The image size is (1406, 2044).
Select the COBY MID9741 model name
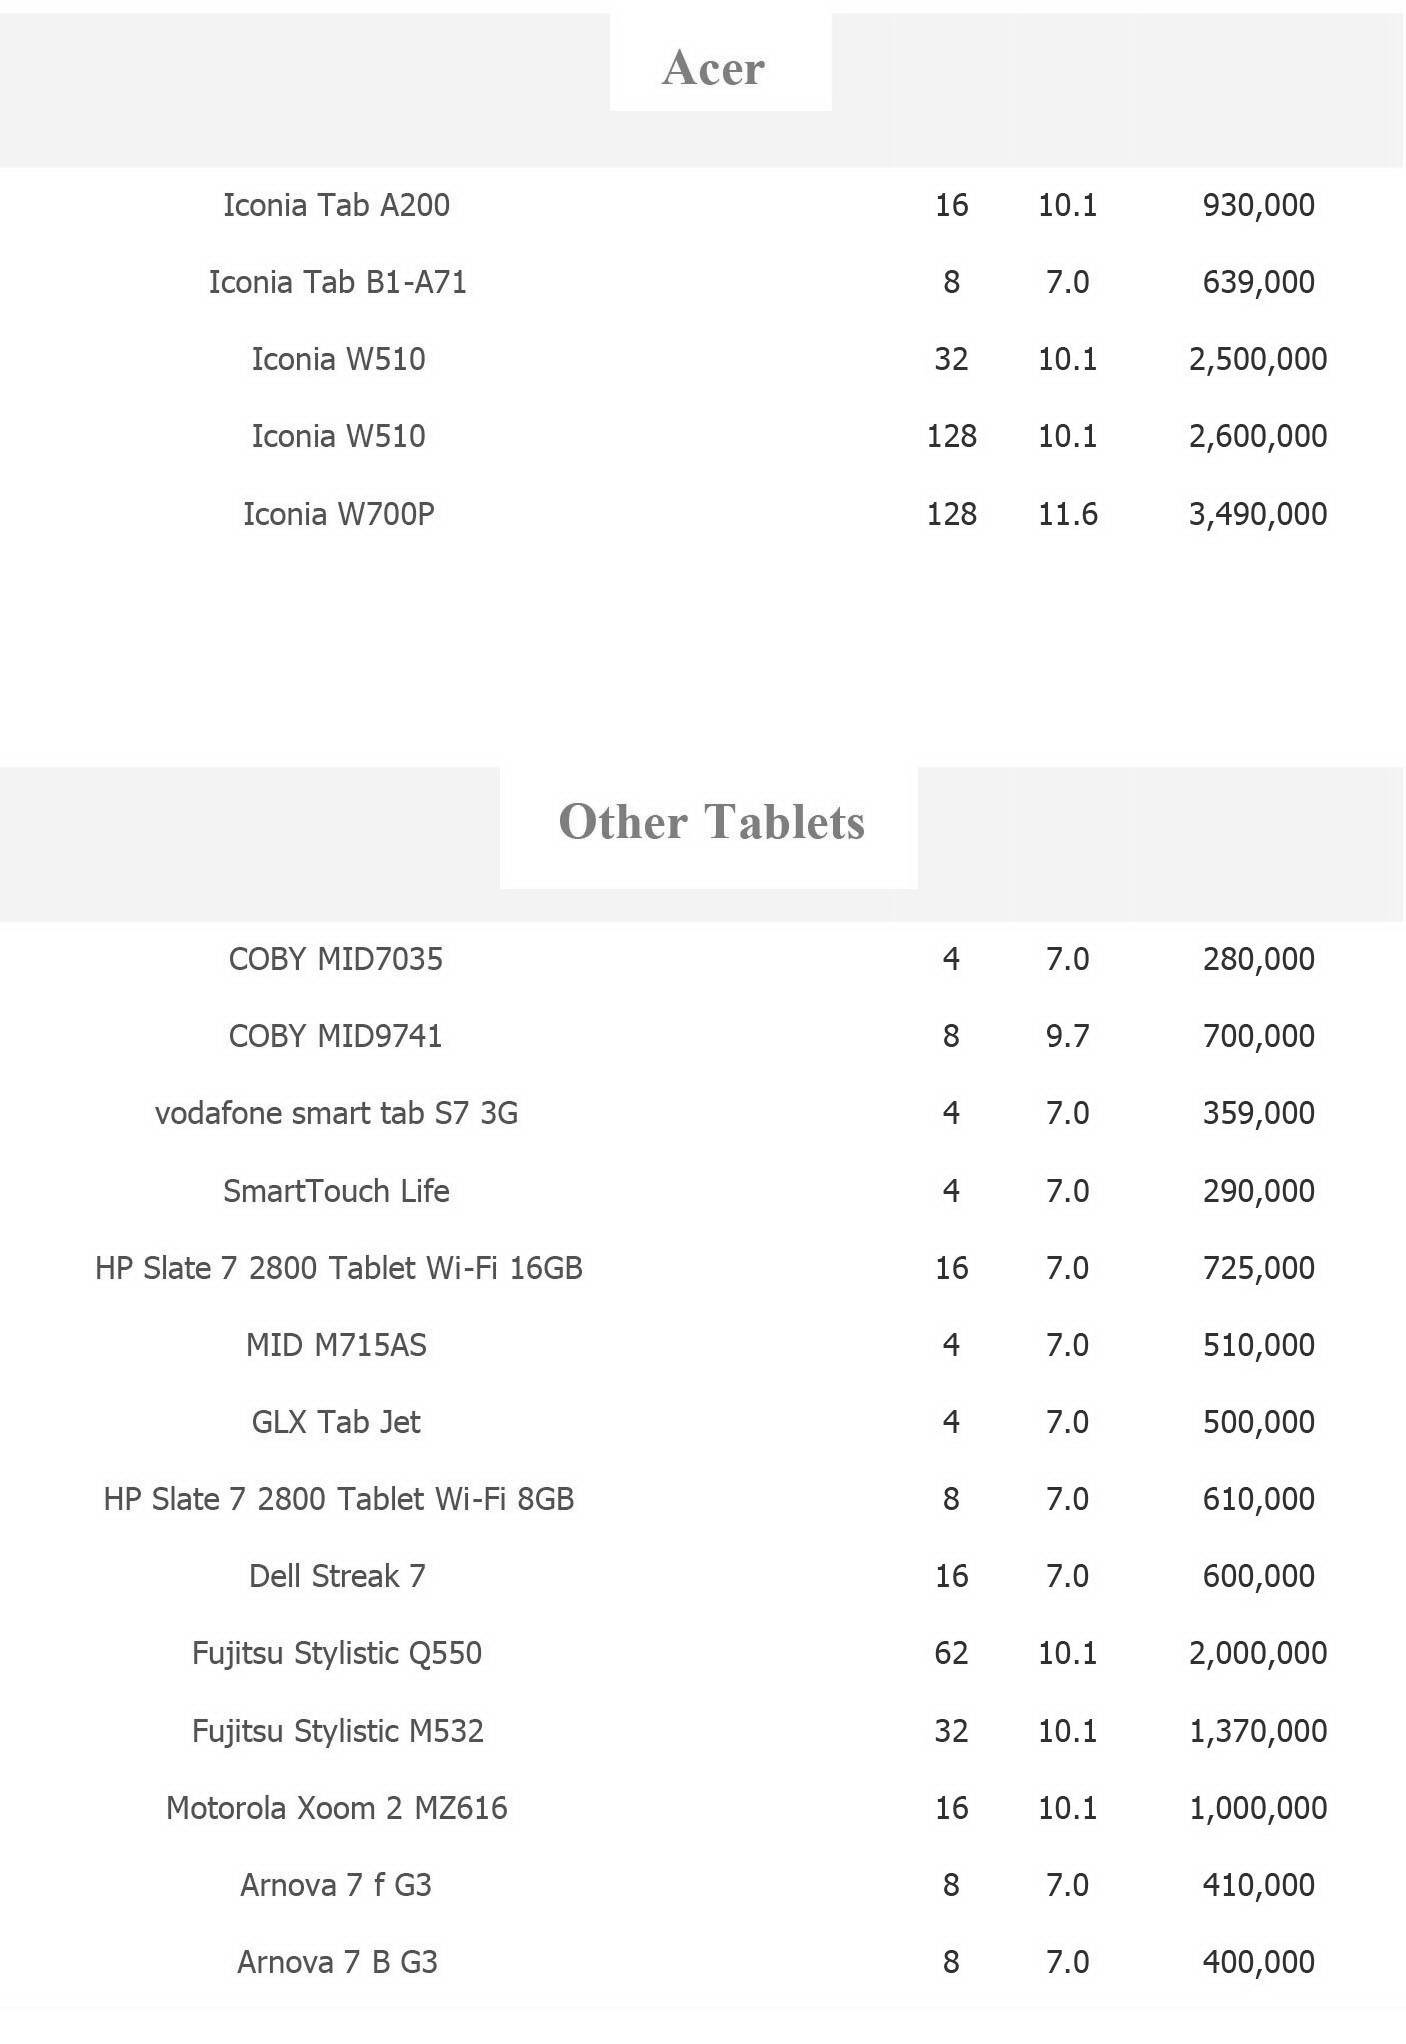336,1036
